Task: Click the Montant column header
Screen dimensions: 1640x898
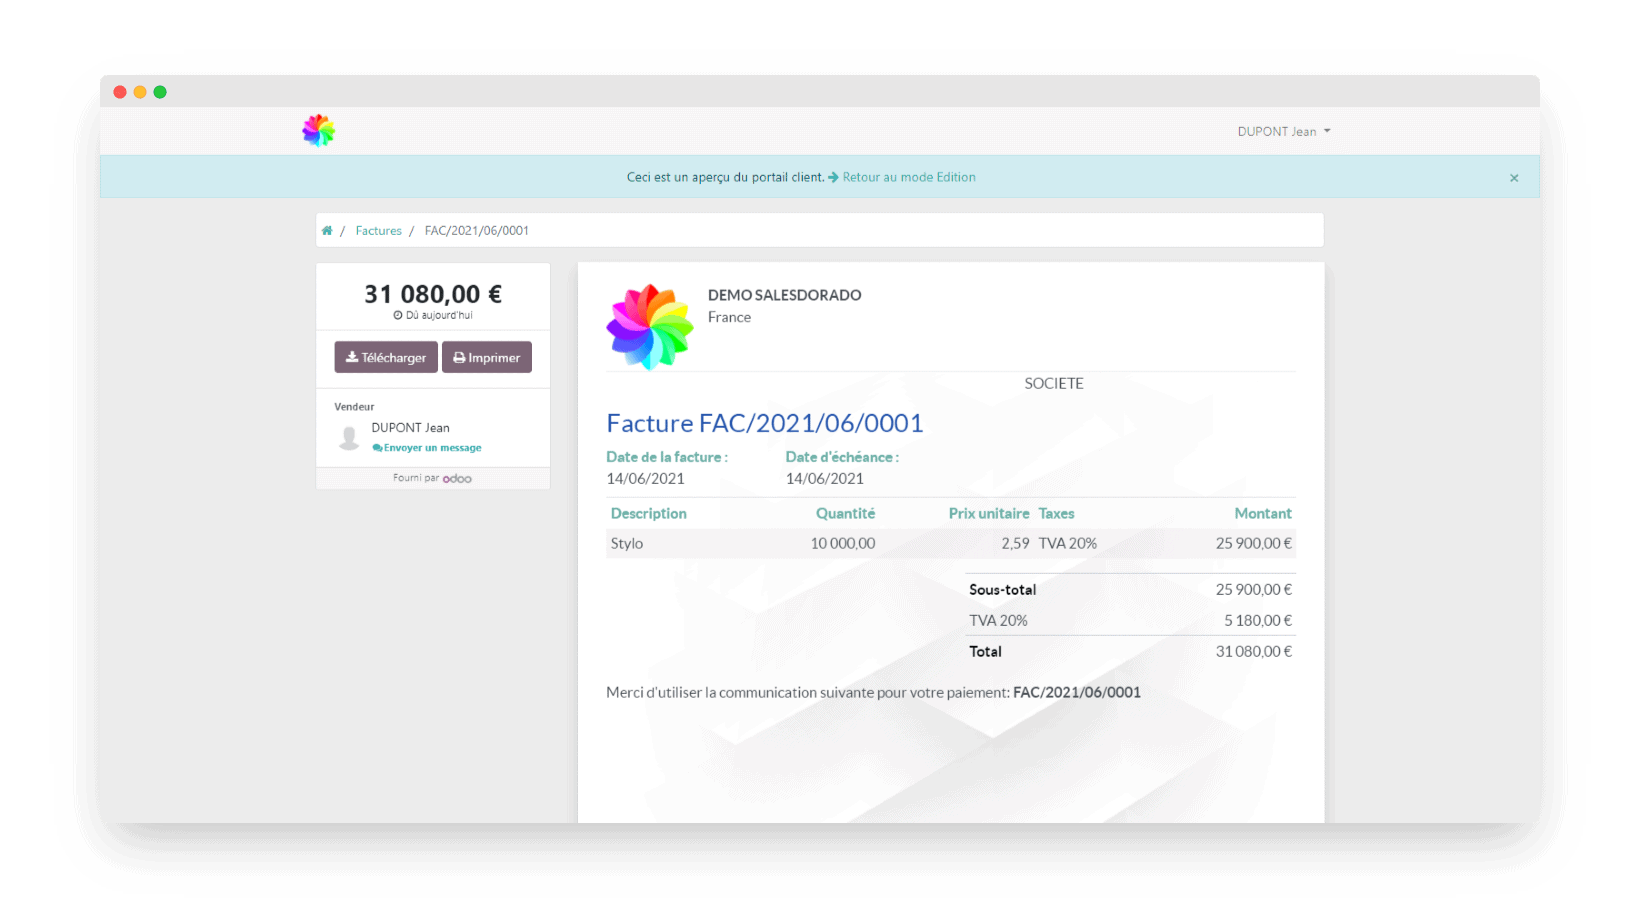Action: (x=1263, y=513)
